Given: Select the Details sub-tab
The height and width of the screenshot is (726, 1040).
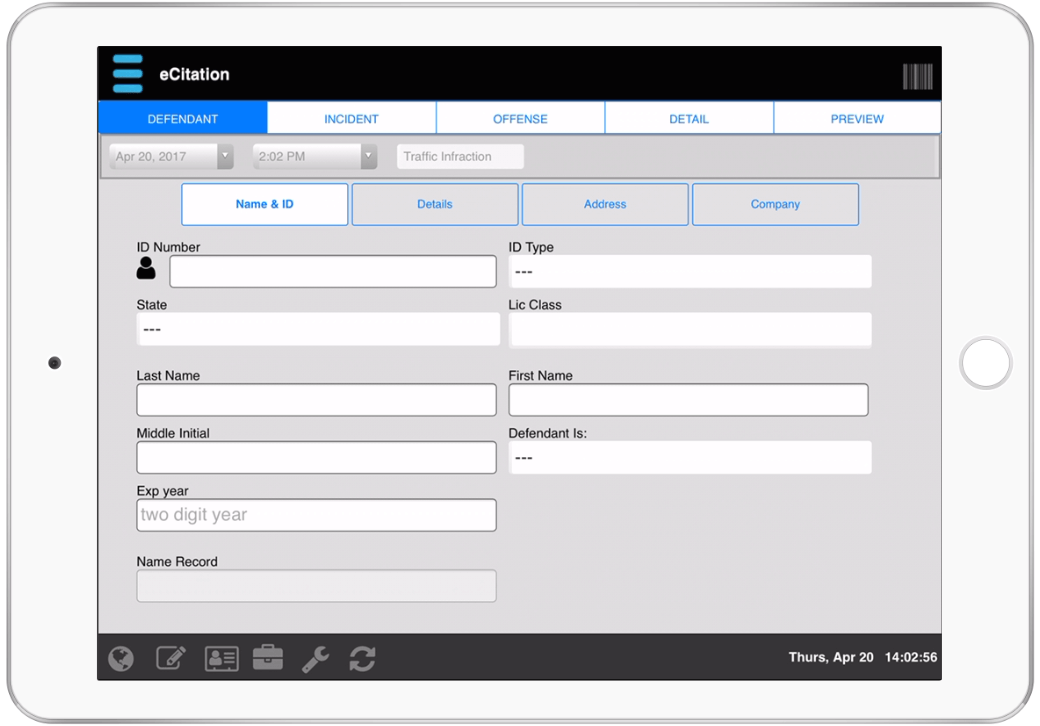Looking at the screenshot, I should tap(434, 204).
